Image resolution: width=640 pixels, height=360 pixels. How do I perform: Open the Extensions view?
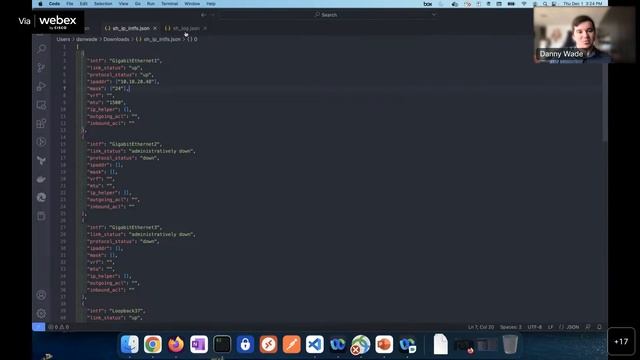41,124
